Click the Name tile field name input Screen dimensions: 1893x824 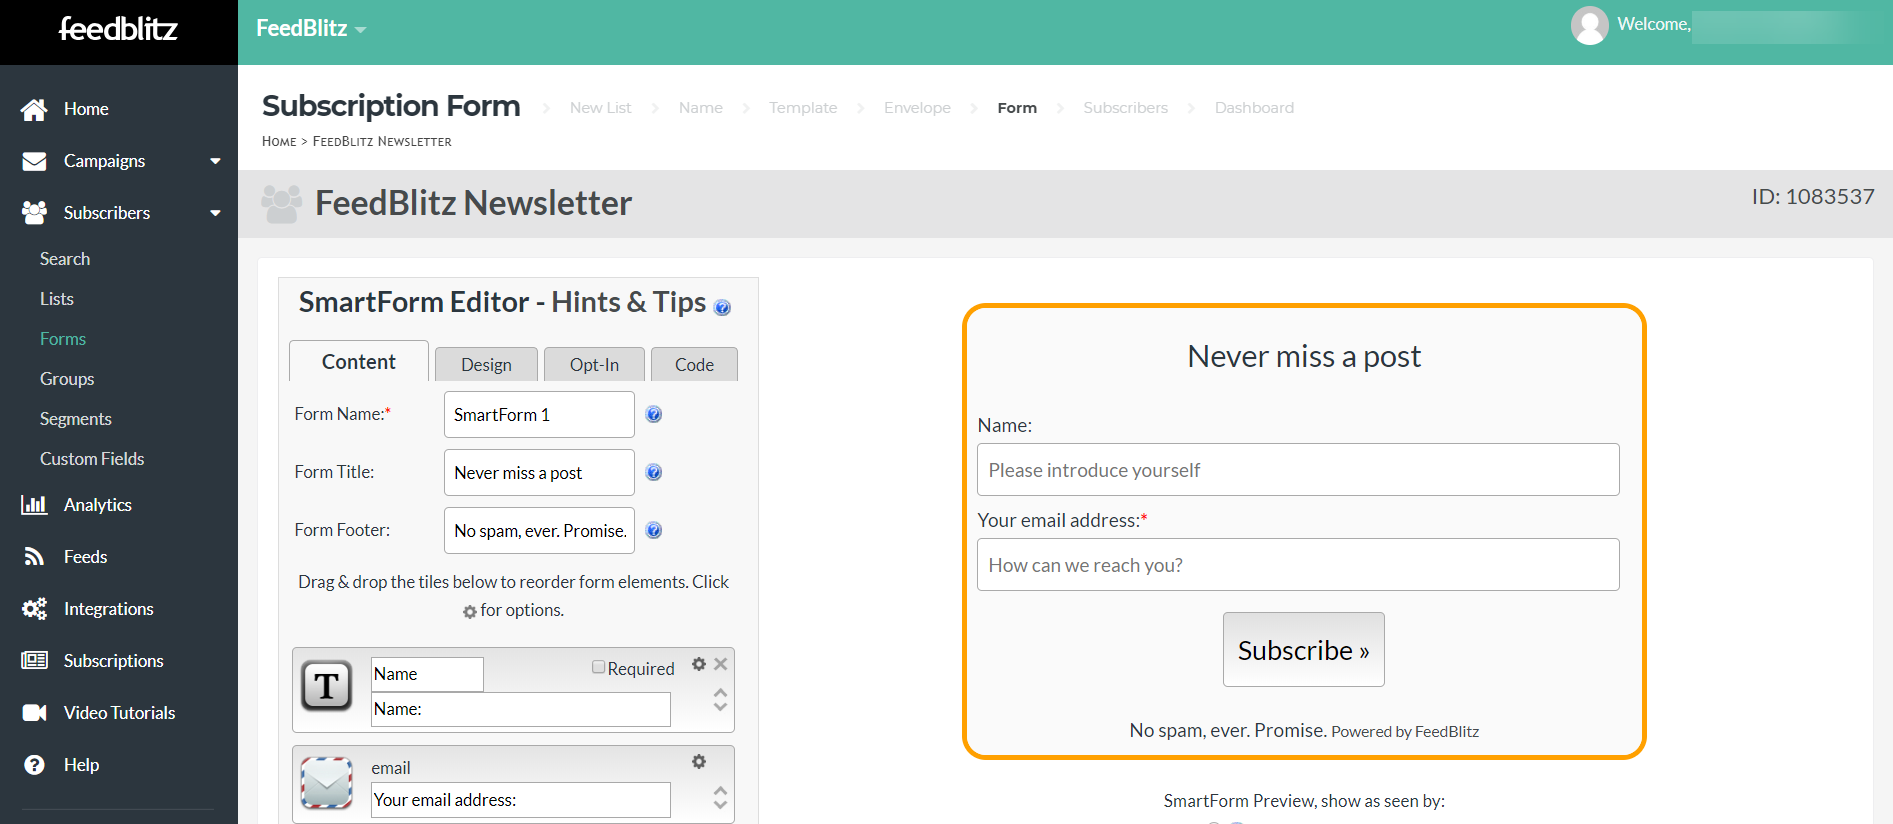427,674
